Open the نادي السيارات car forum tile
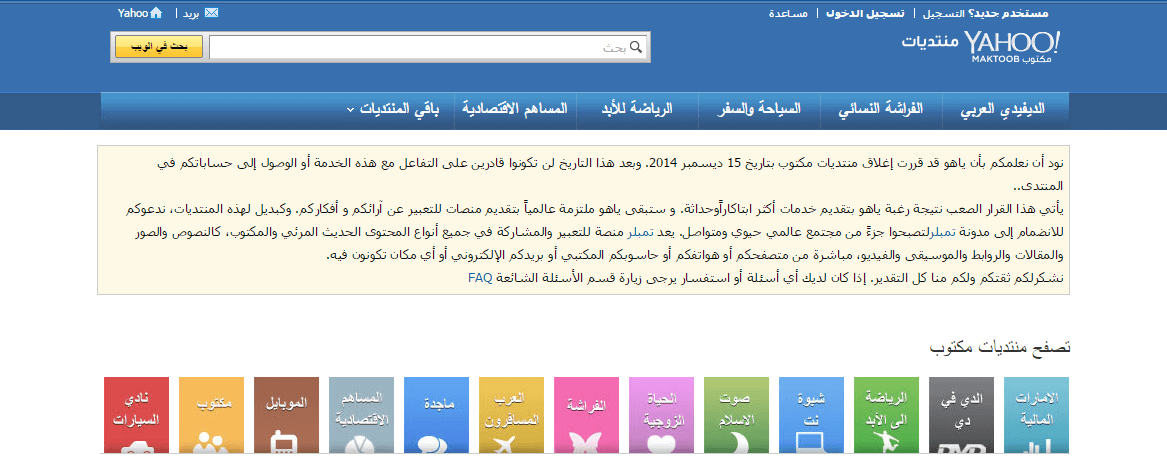This screenshot has height=461, width=1167. coord(136,415)
